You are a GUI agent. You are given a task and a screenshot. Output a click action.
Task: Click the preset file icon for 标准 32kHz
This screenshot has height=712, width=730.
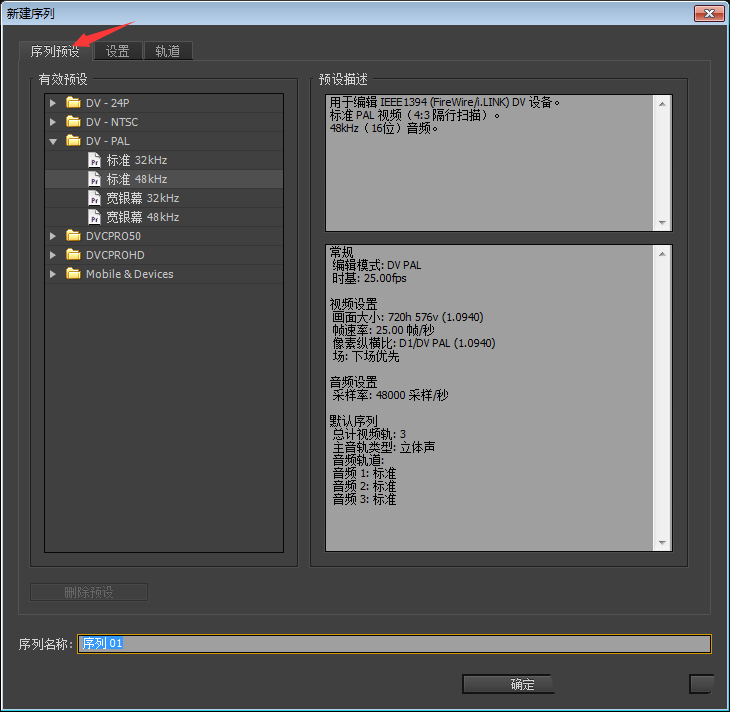[95, 160]
